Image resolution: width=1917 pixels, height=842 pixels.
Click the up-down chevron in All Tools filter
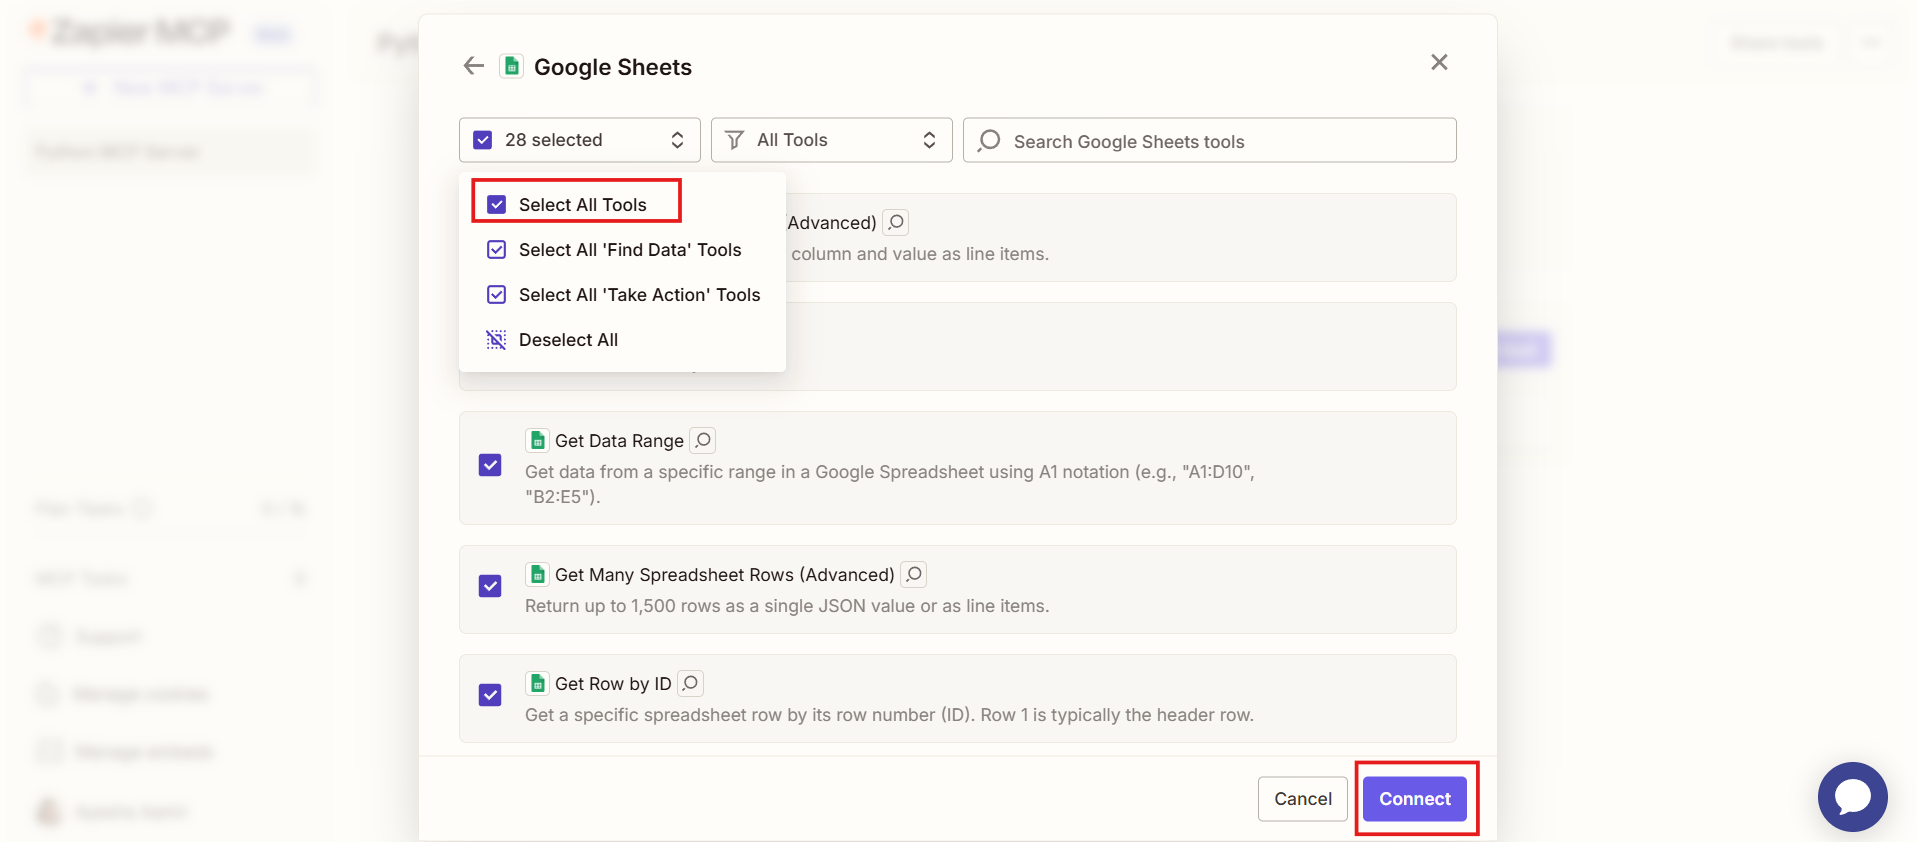pyautogui.click(x=929, y=140)
